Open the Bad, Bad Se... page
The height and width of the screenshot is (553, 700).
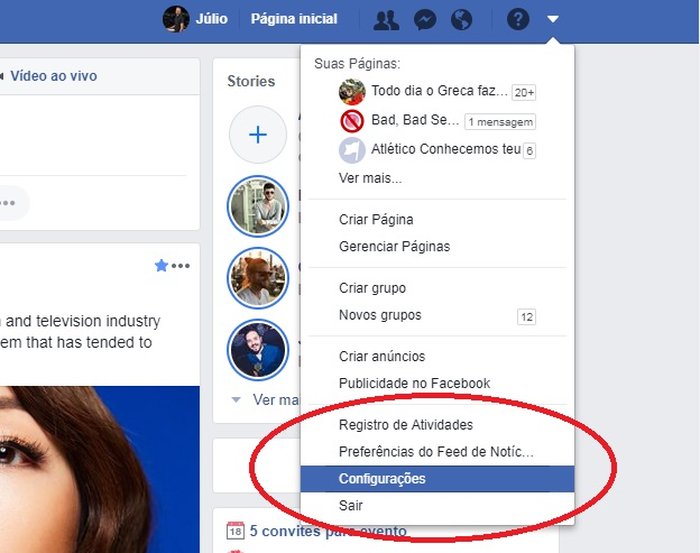click(415, 120)
